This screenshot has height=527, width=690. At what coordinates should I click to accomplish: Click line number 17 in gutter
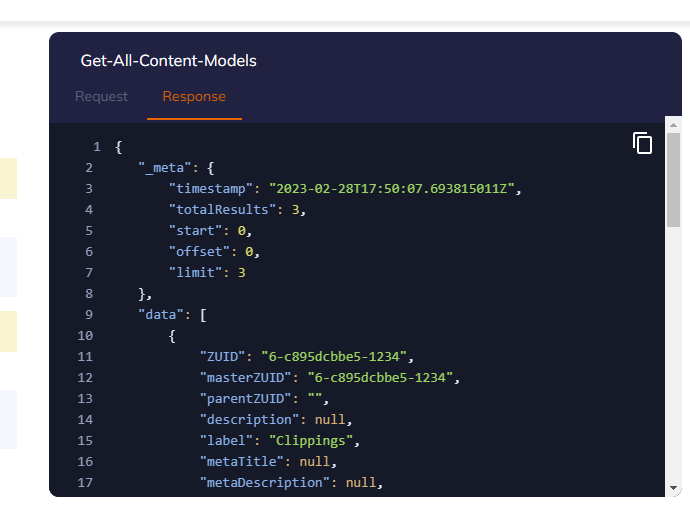point(85,483)
